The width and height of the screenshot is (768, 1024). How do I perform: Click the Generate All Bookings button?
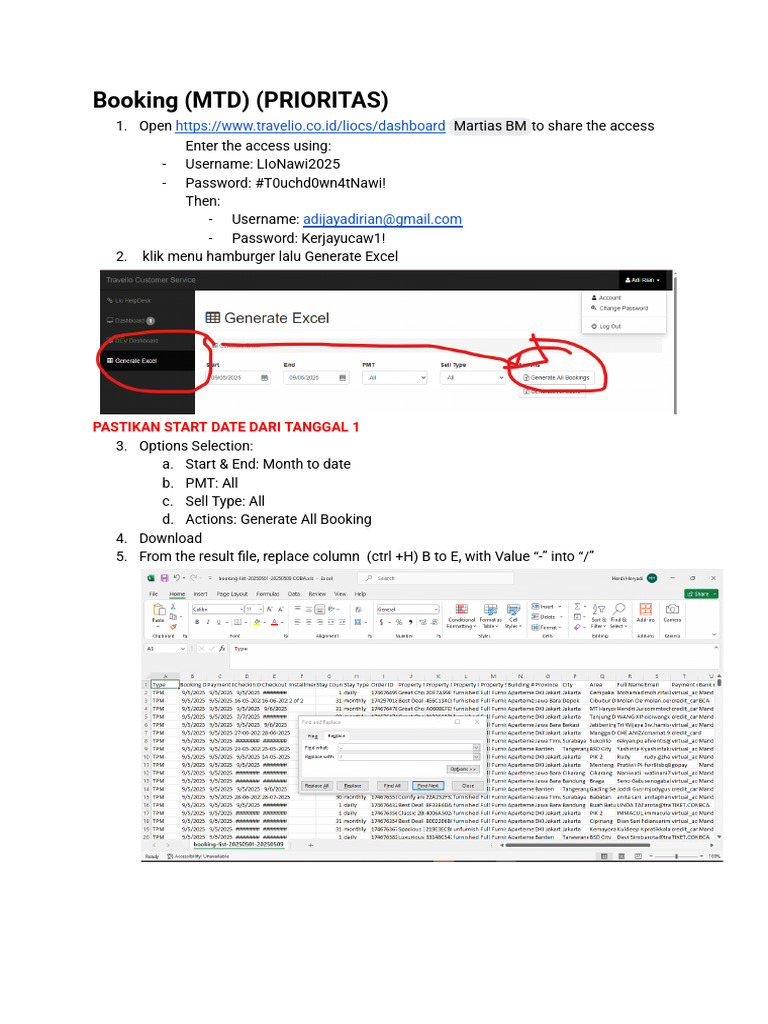557,377
